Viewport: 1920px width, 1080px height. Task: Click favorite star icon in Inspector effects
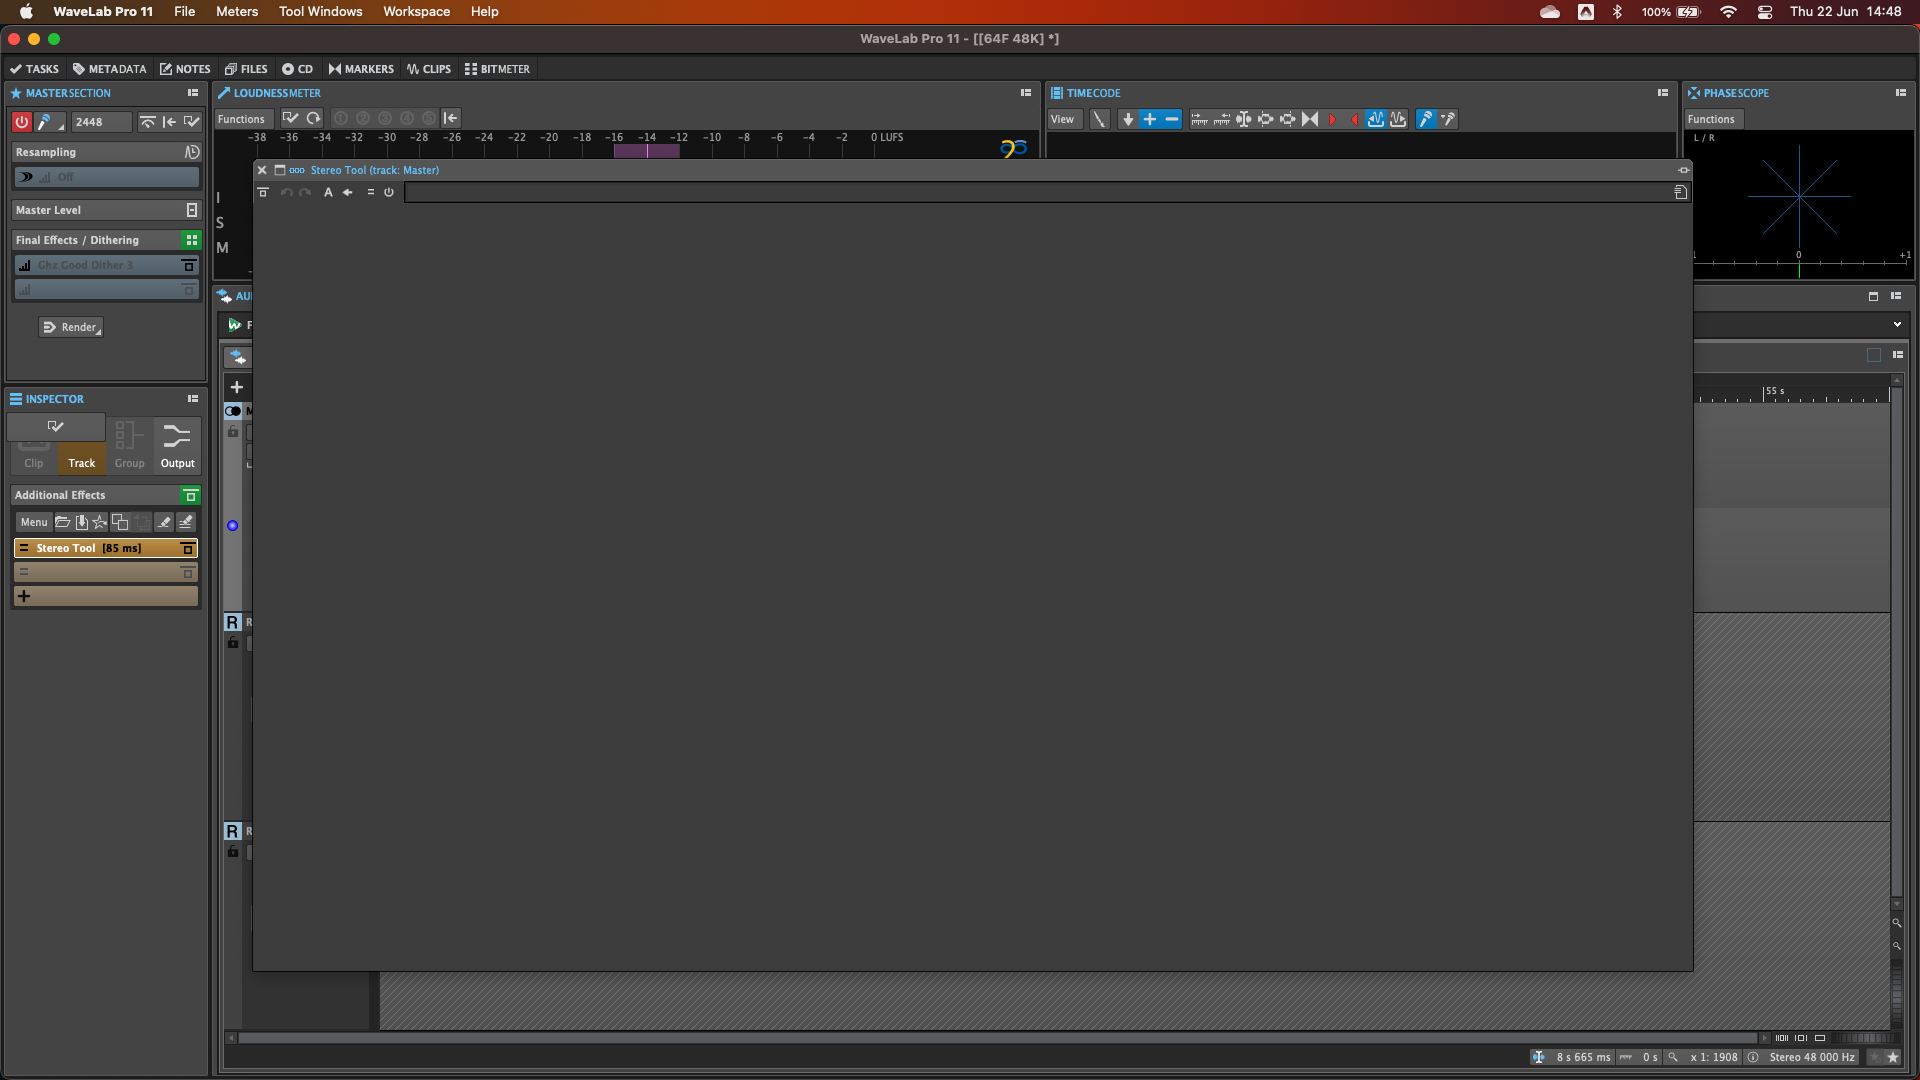[x=99, y=522]
